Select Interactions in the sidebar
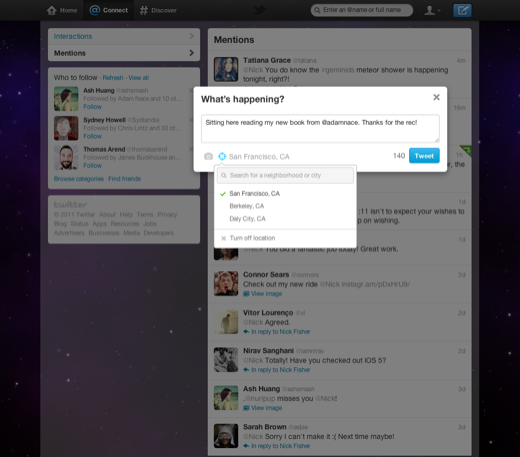The width and height of the screenshot is (520, 457). [124, 36]
